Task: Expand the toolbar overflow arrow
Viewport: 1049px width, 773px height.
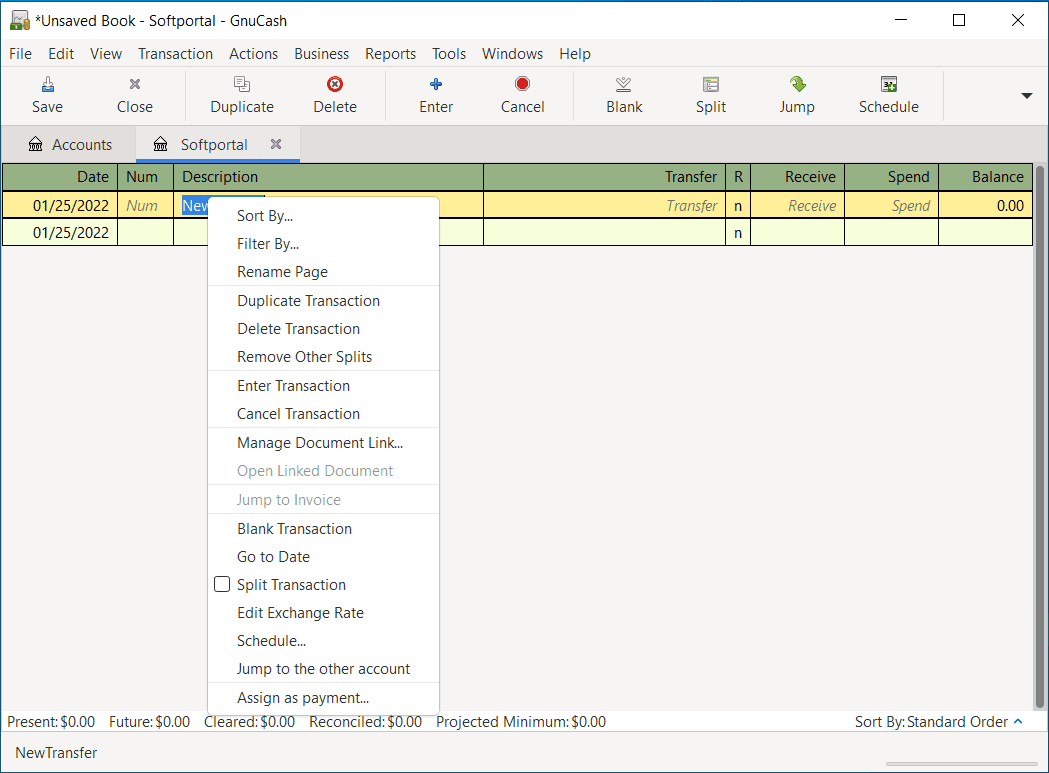Action: click(x=1027, y=96)
